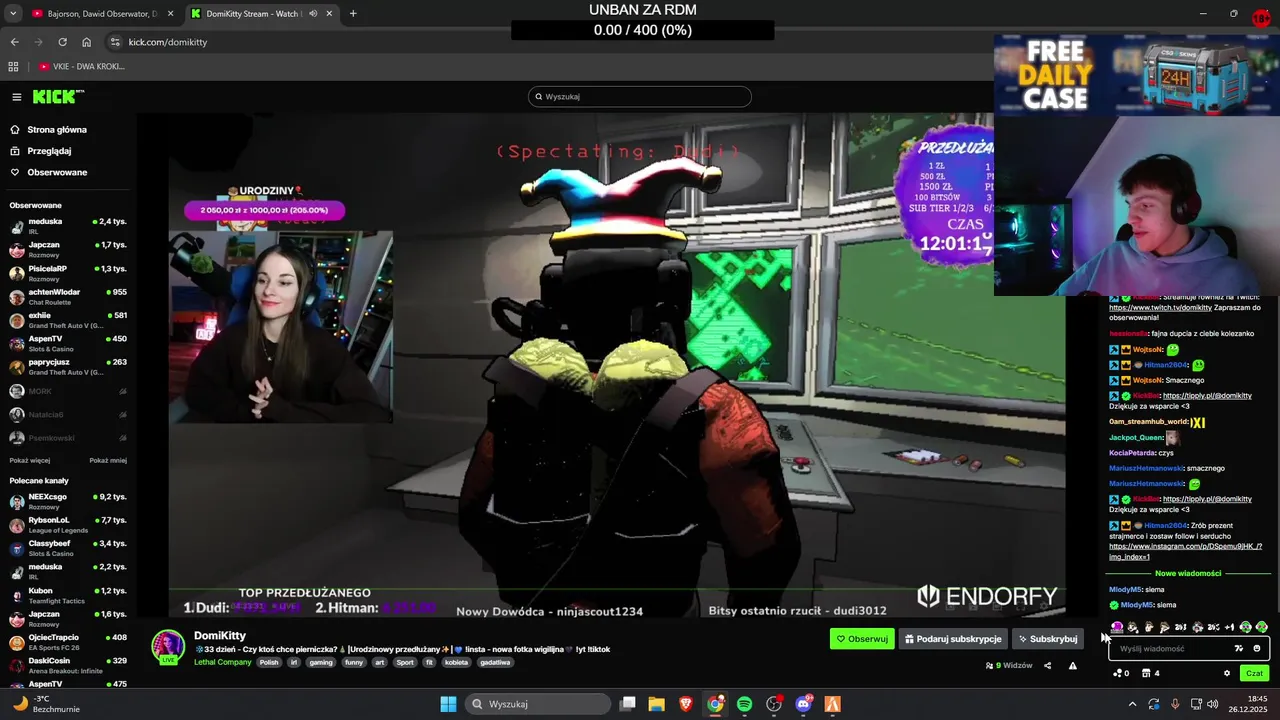The image size is (1280, 720).
Task: Open Kubon Teamfight Tactics channel
Action: tap(68, 595)
